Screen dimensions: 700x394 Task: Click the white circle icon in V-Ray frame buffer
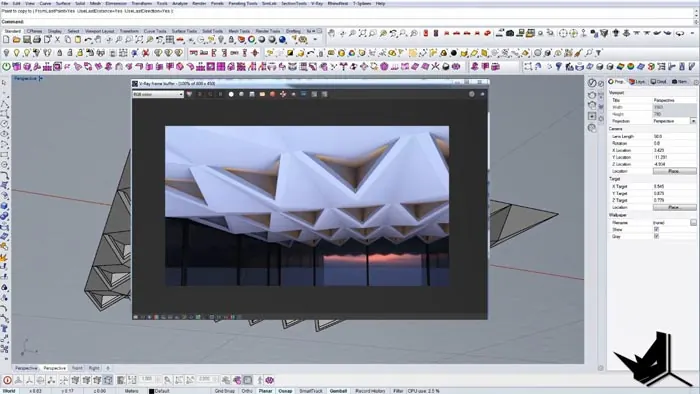point(231,94)
